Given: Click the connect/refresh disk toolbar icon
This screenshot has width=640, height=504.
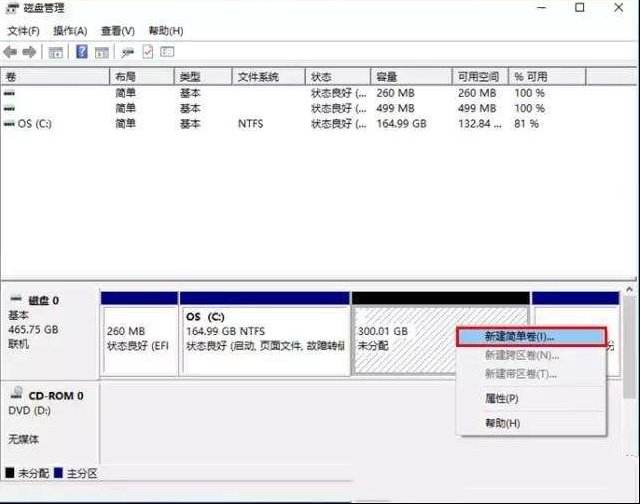Looking at the screenshot, I should point(127,52).
